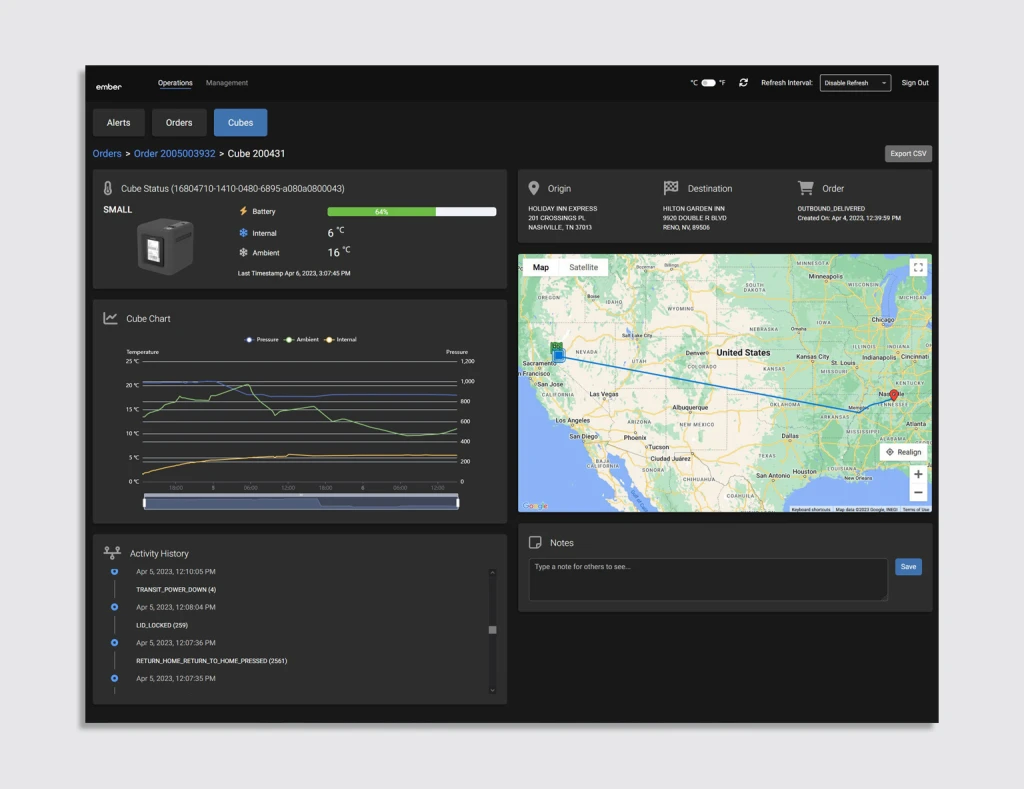Switch to the Management tab

227,83
